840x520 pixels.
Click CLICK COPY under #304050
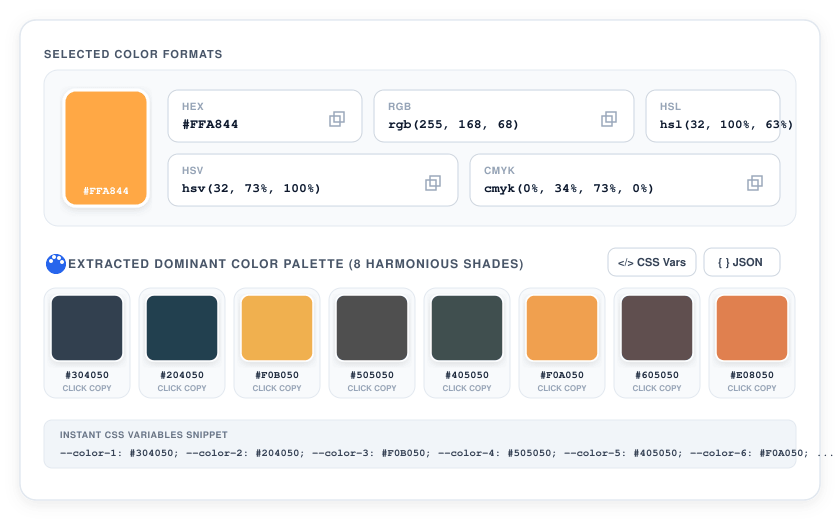87,388
